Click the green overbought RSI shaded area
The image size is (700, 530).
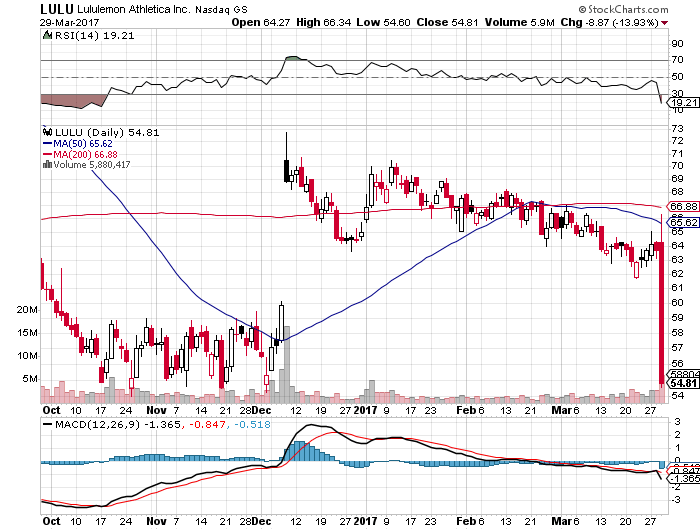click(x=293, y=58)
